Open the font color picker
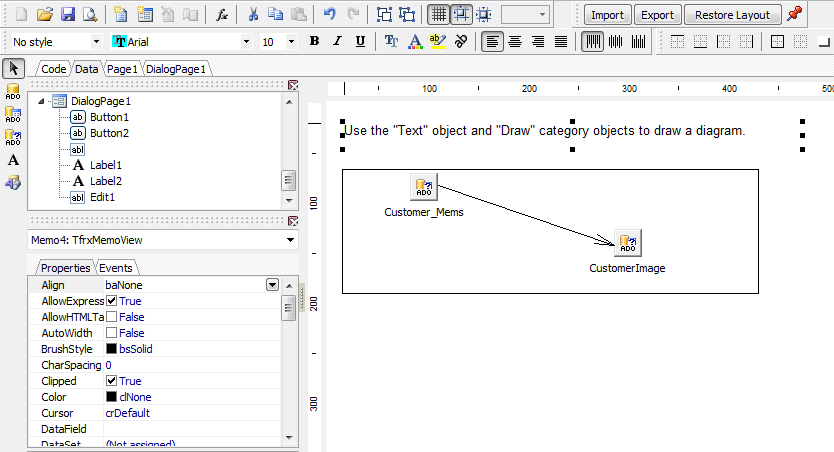 pos(415,41)
